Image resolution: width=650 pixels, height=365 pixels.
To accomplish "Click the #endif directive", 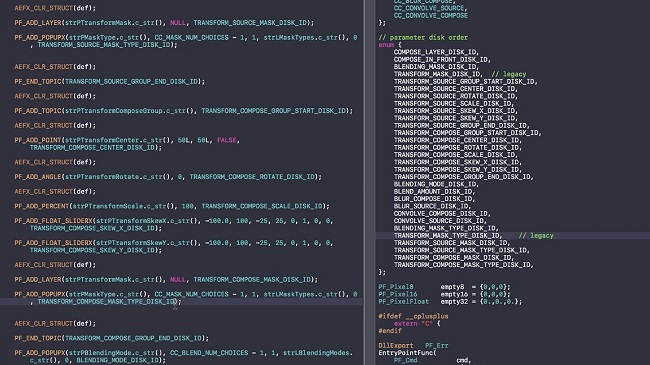I will pyautogui.click(x=390, y=331).
